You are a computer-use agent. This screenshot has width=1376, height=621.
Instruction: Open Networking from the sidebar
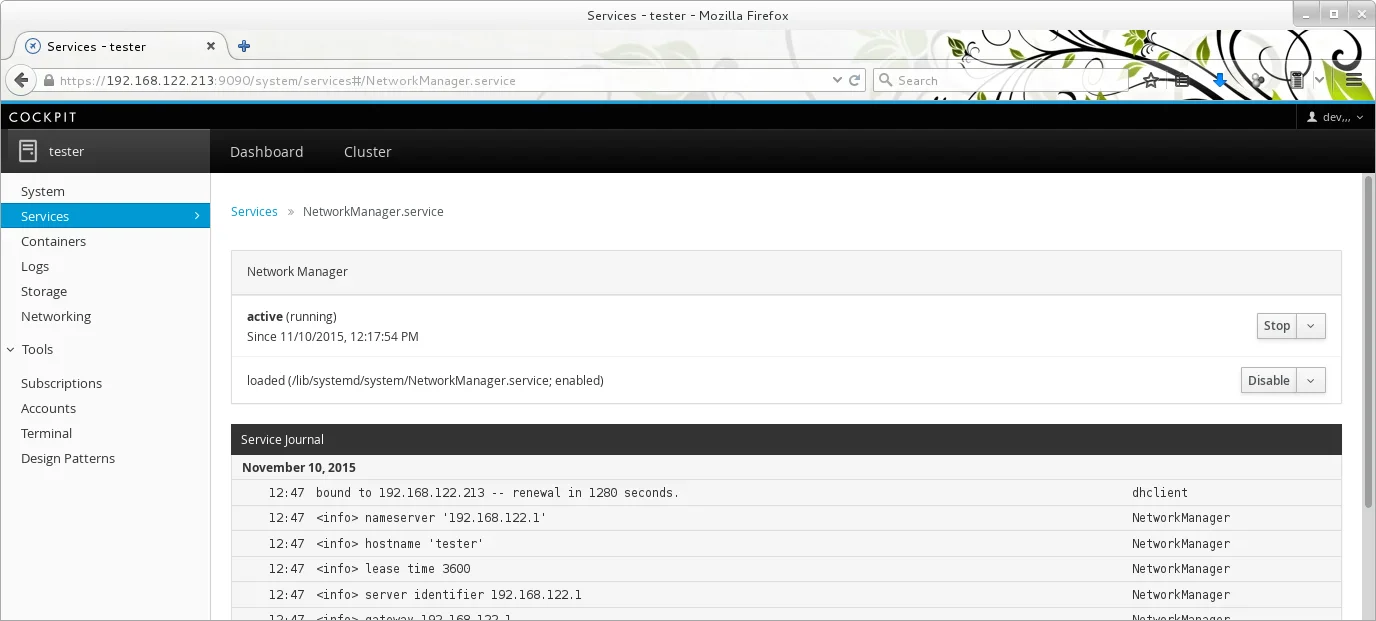pos(55,316)
